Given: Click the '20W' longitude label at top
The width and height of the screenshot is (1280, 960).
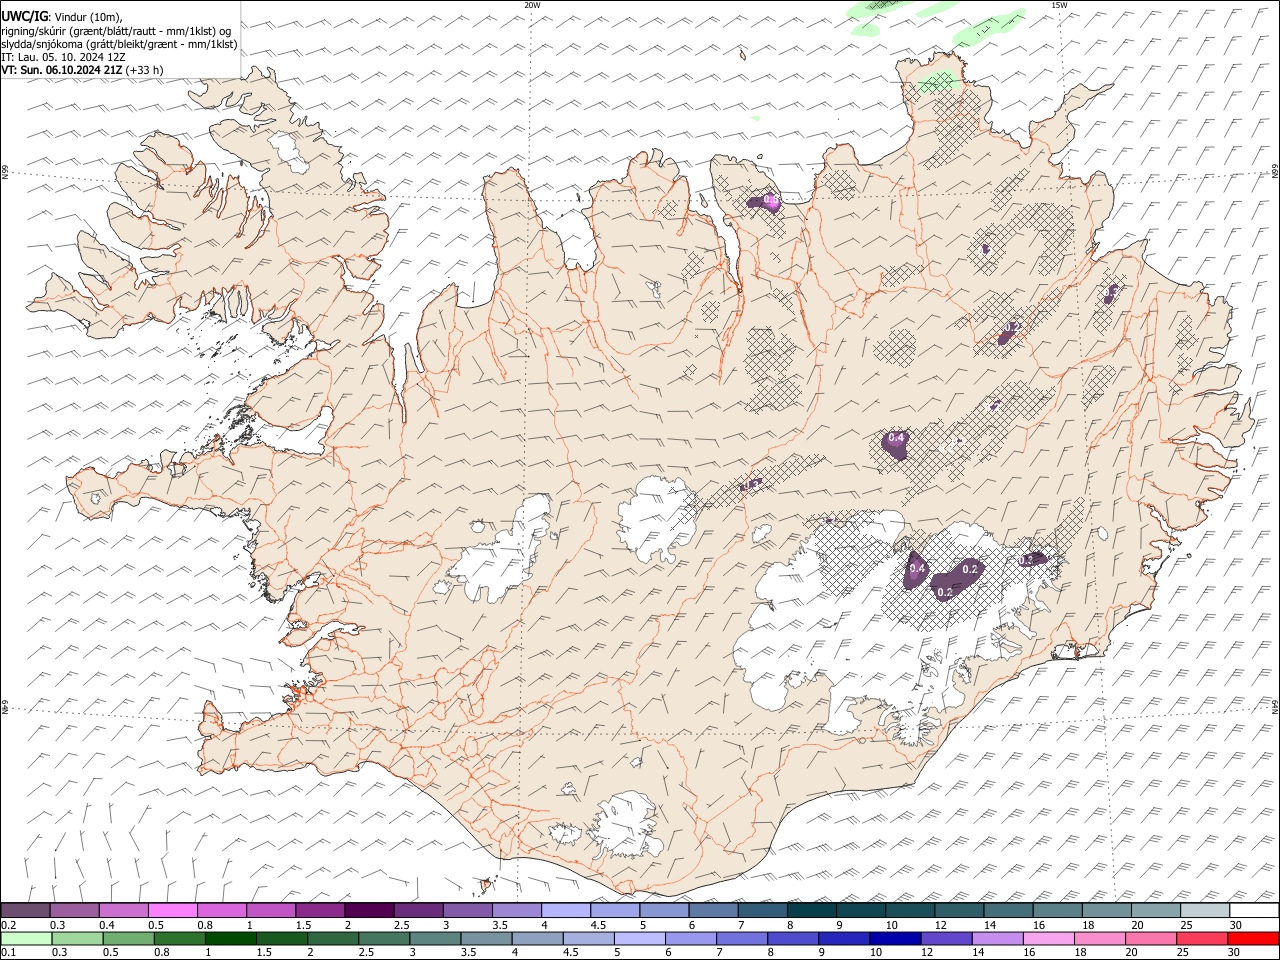Looking at the screenshot, I should click(x=532, y=5).
